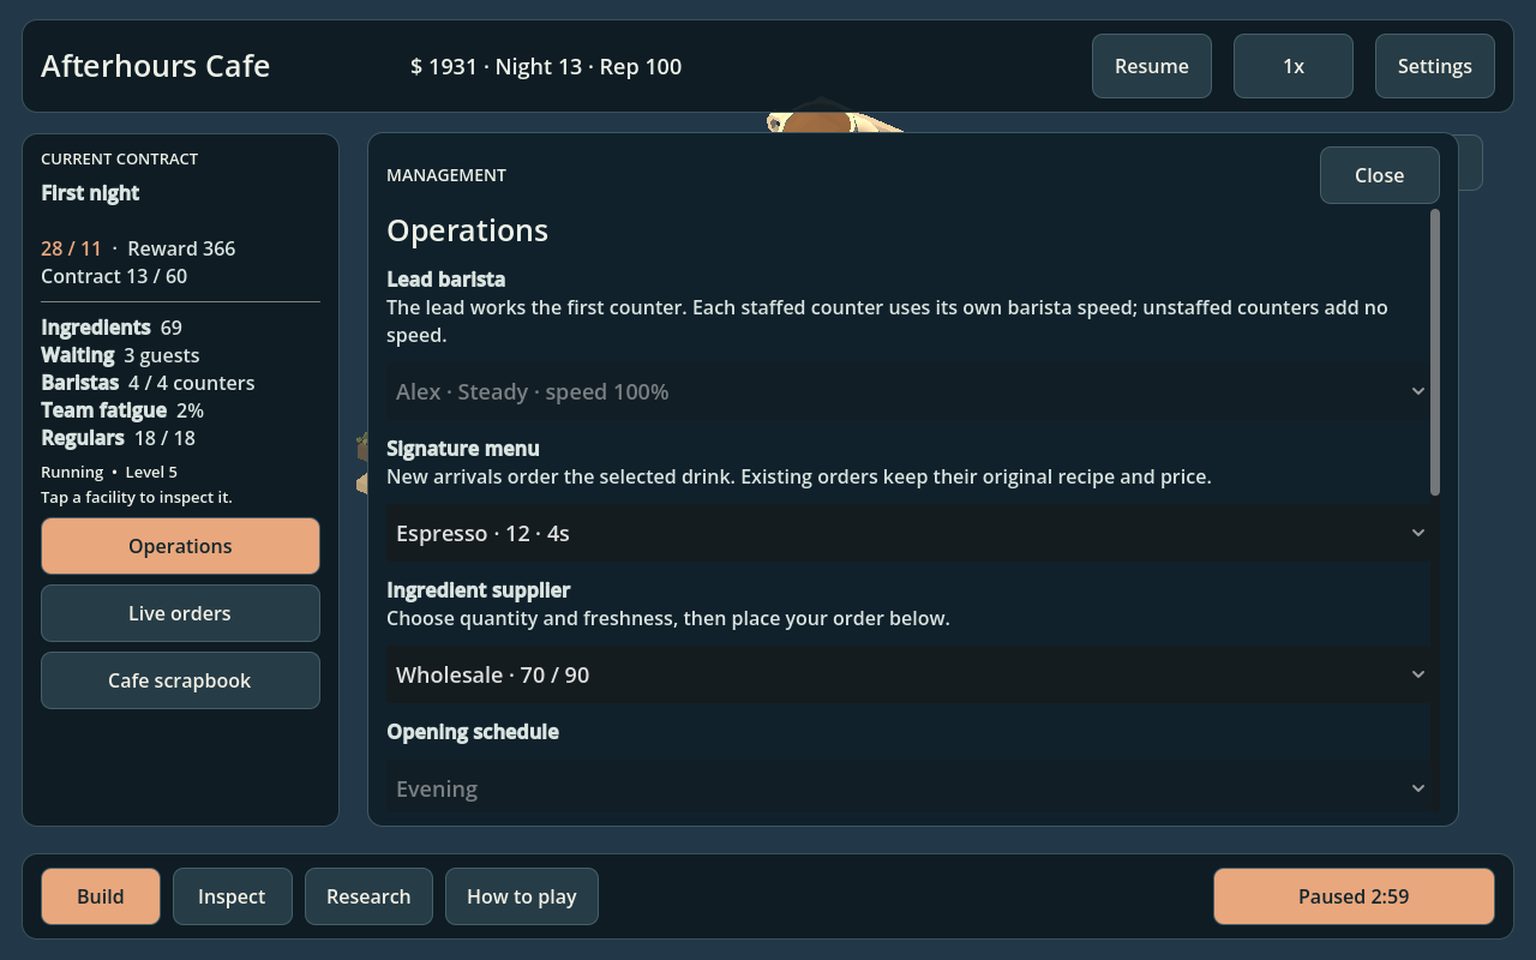Viewport: 1536px width, 960px height.
Task: Change the 1x game speed
Action: pyautogui.click(x=1293, y=66)
